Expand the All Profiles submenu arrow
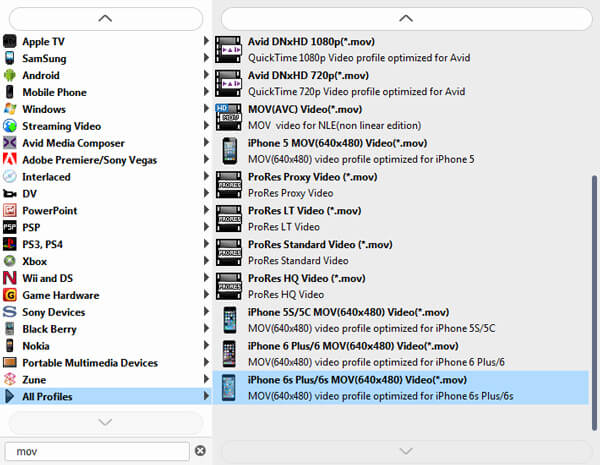 pos(206,396)
